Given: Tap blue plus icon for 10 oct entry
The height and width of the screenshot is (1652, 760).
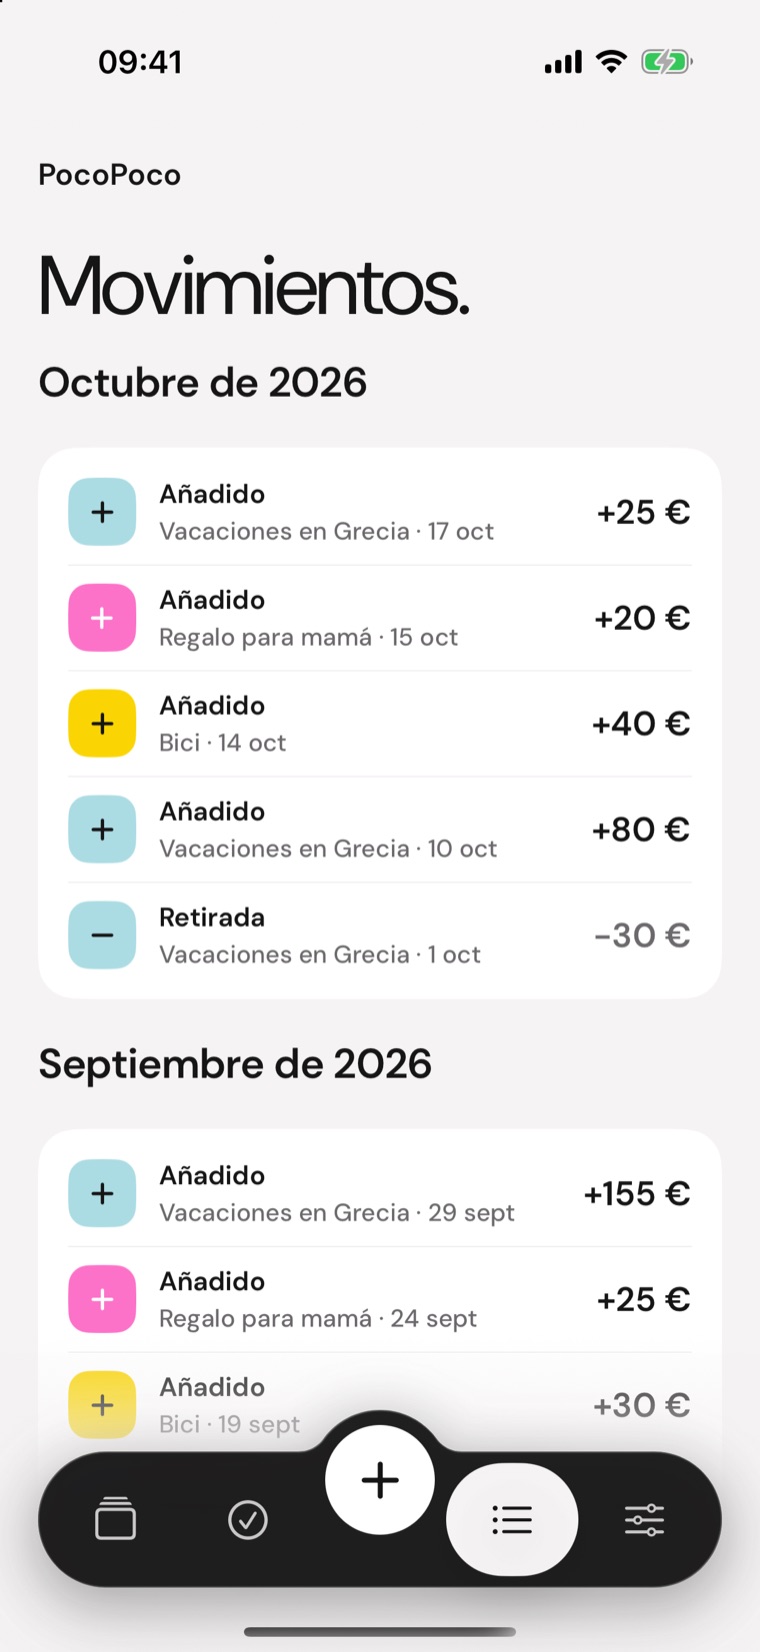Looking at the screenshot, I should [x=102, y=829].
